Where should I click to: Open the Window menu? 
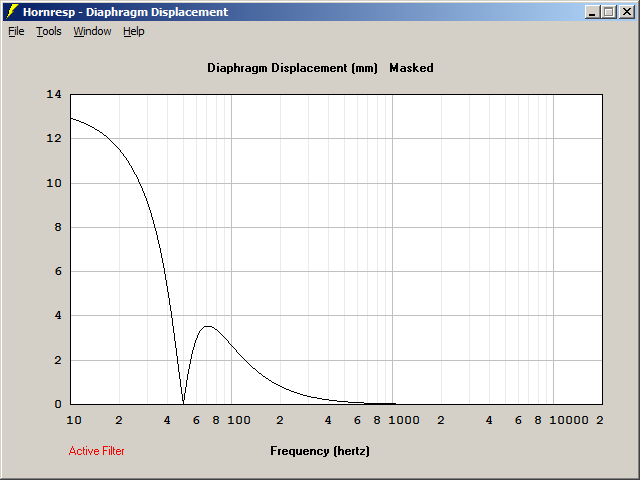(x=92, y=31)
